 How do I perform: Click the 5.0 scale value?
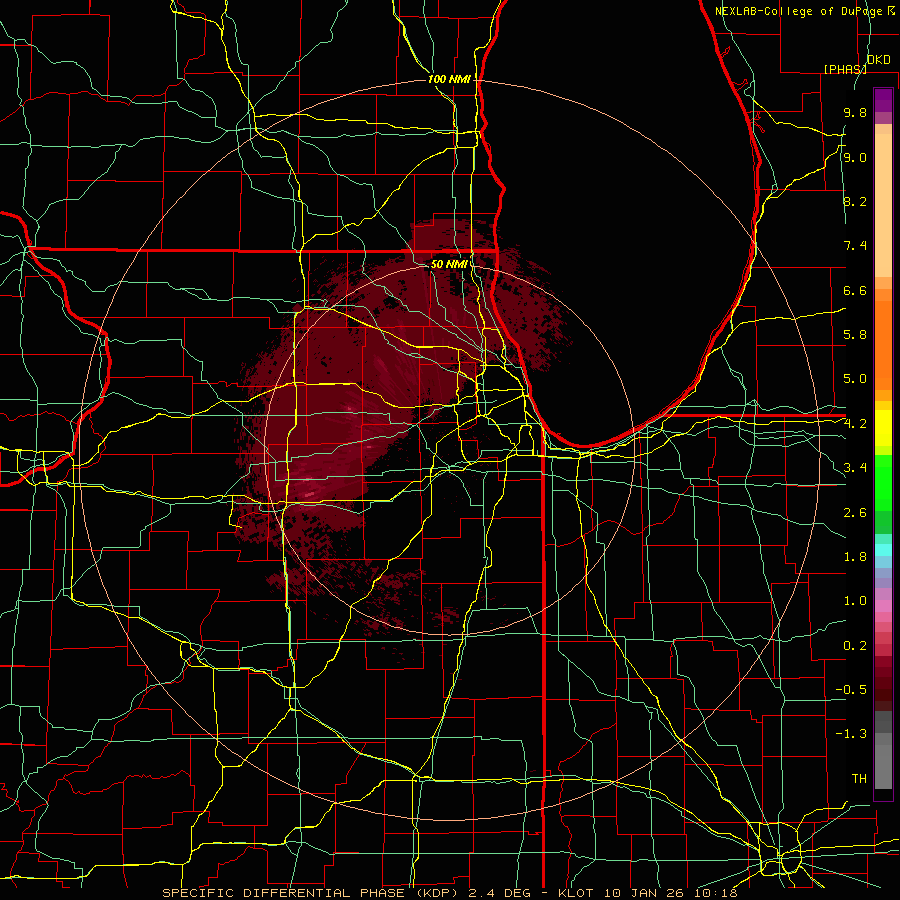click(x=855, y=379)
